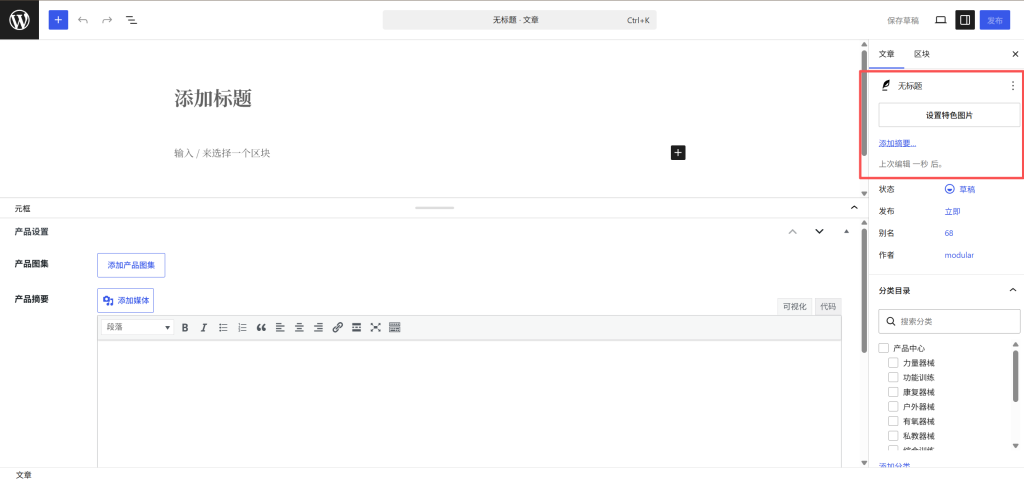Click the black add block button in the paragraph
Viewport: 1024px width, 482px height.
click(678, 153)
